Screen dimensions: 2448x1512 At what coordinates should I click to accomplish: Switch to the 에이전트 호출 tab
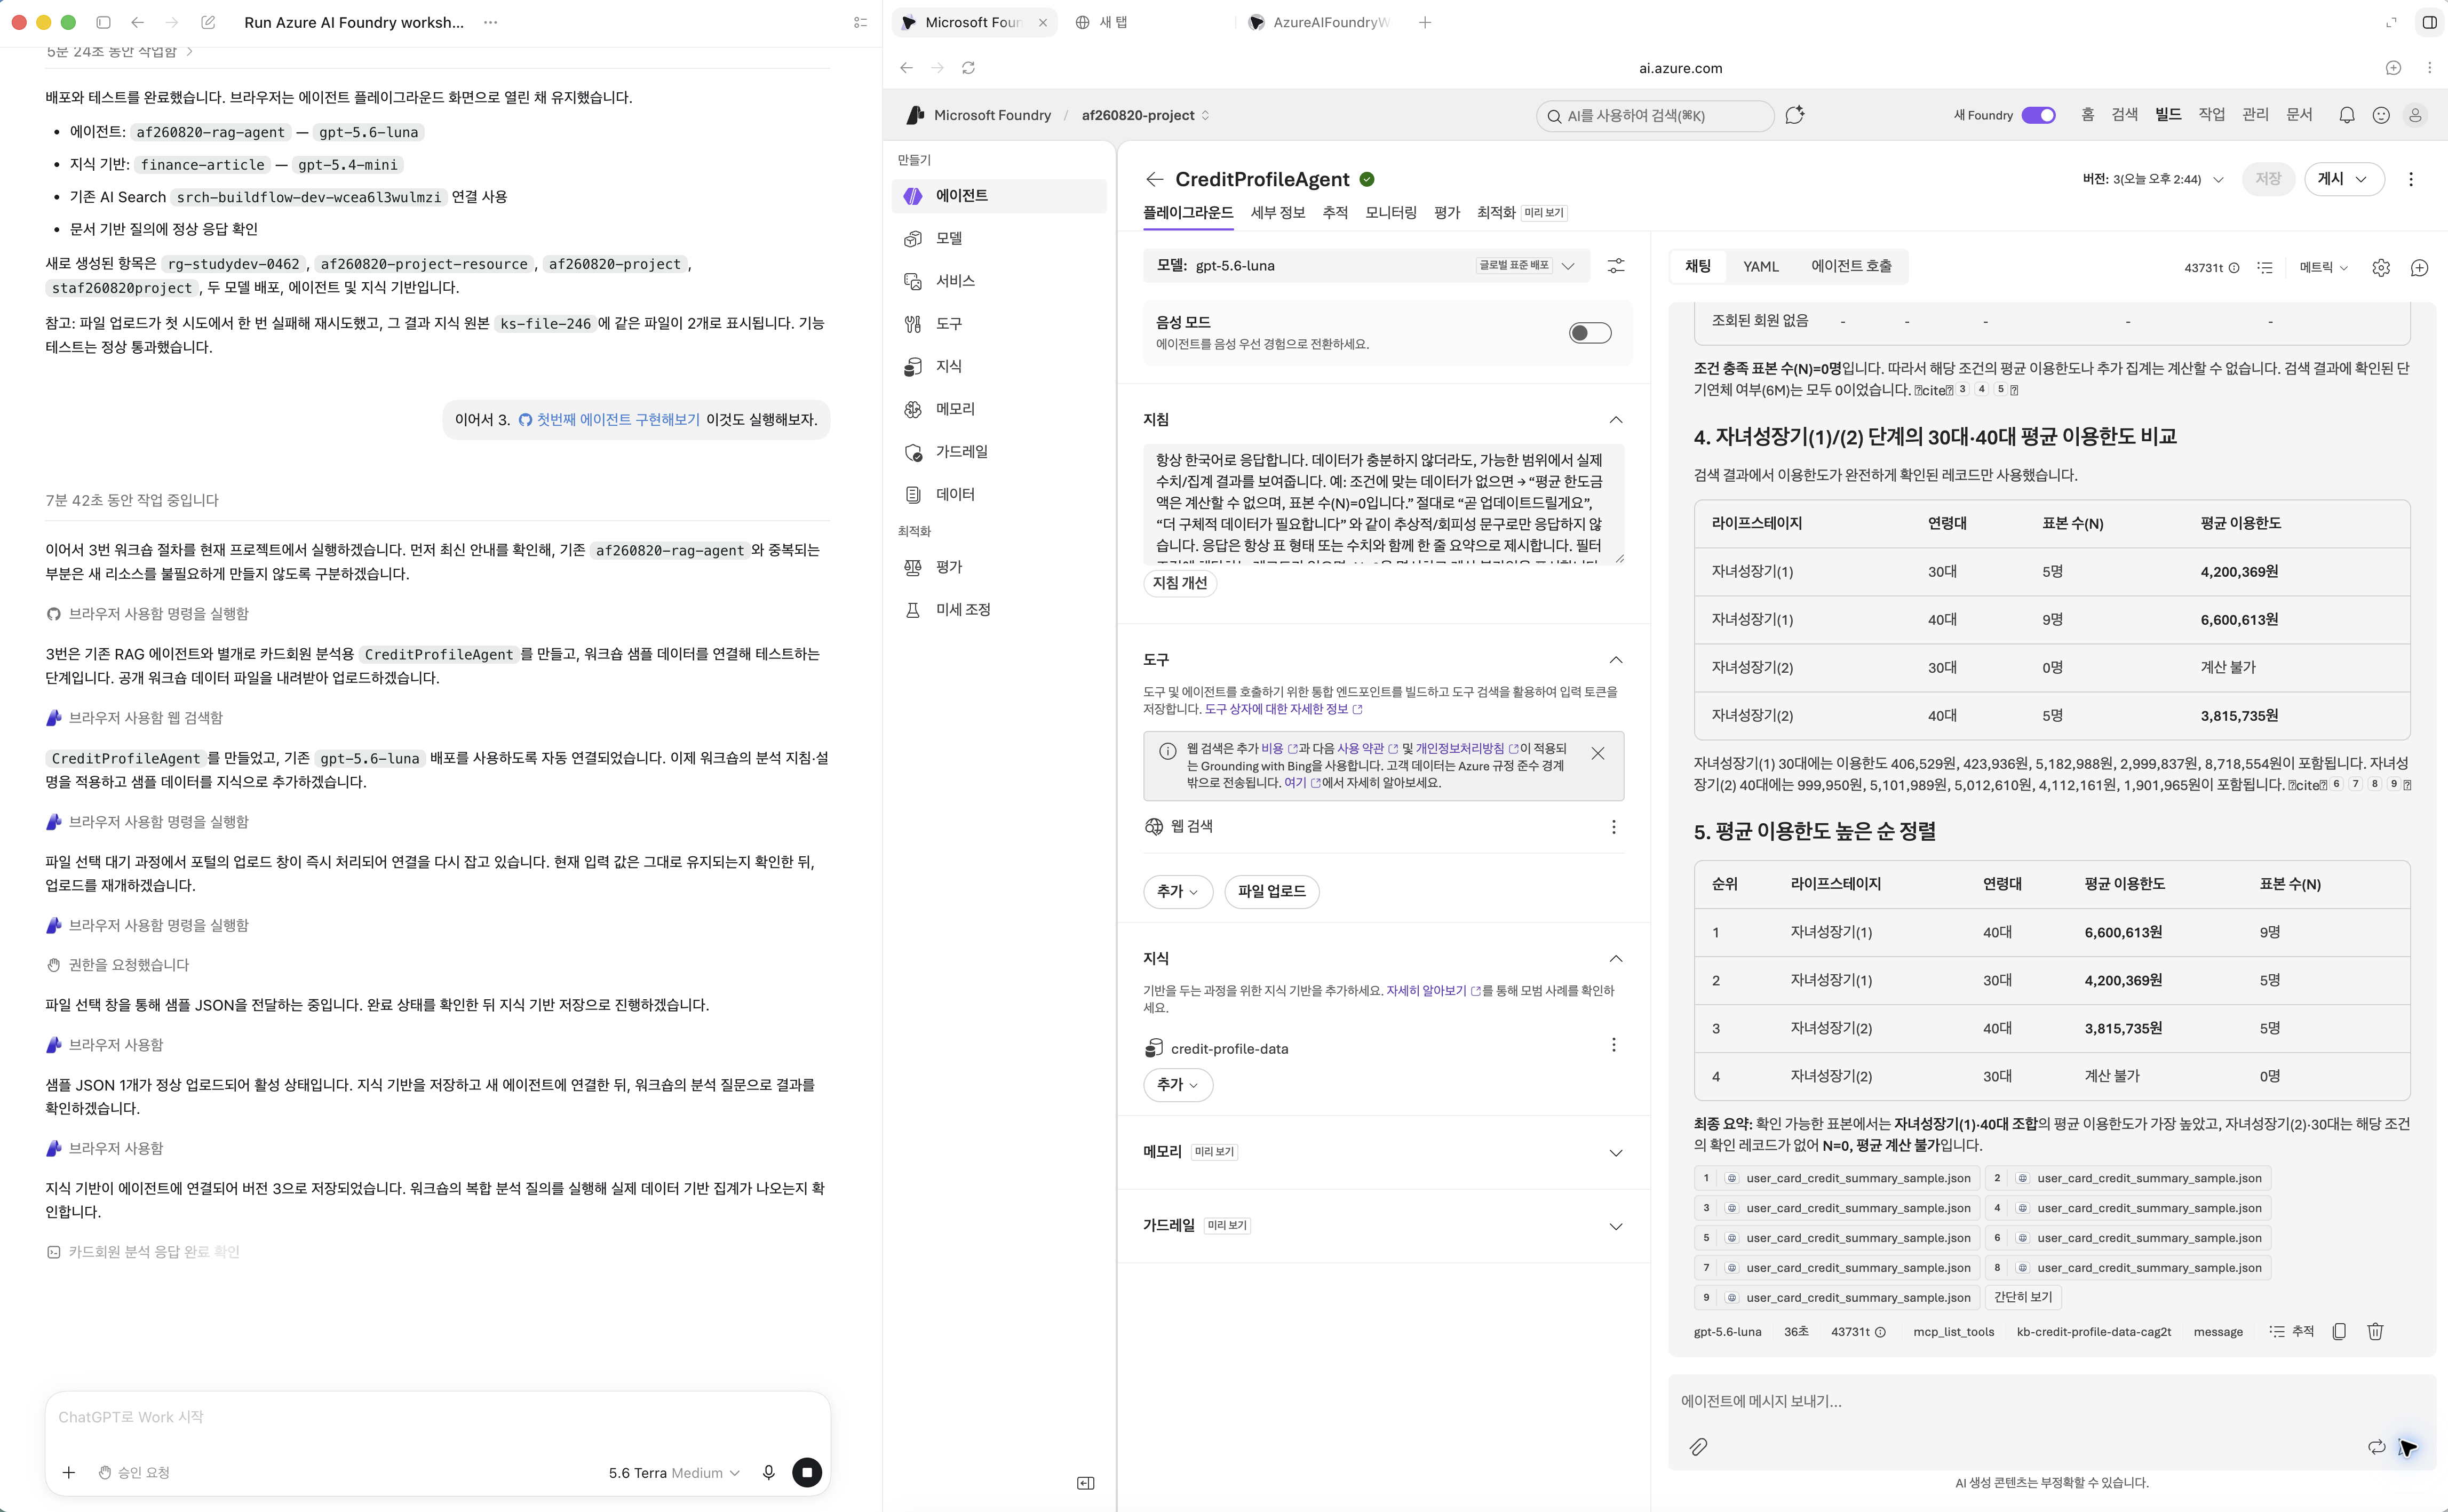[x=1851, y=267]
